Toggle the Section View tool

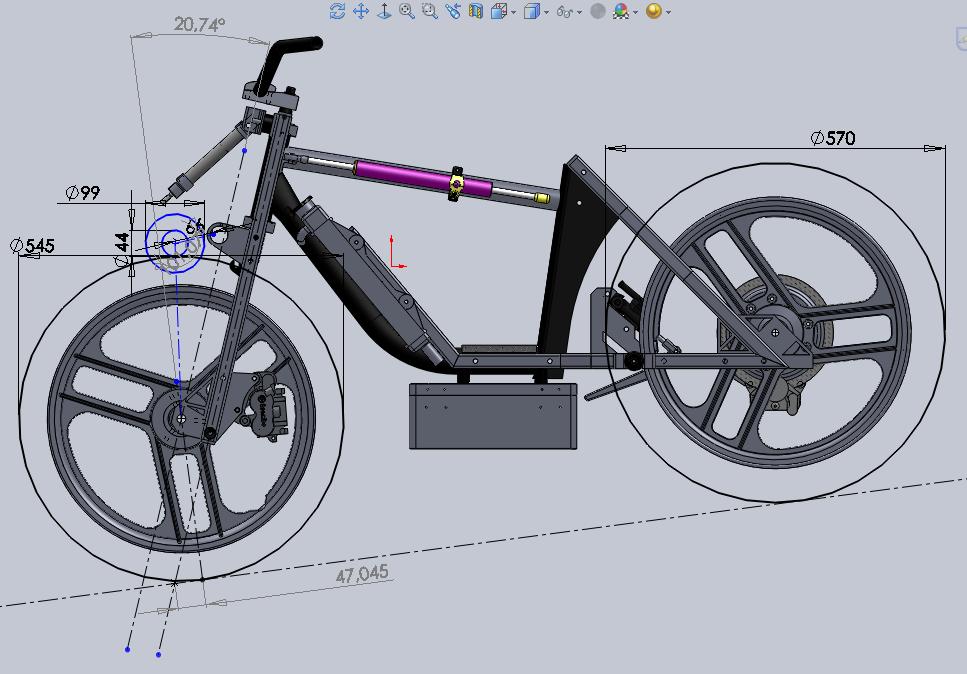tap(476, 11)
